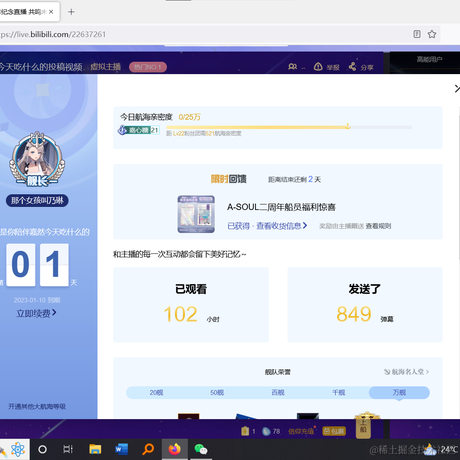The width and height of the screenshot is (460, 460).
Task: Click 查看规则 view rules link
Action: click(378, 226)
